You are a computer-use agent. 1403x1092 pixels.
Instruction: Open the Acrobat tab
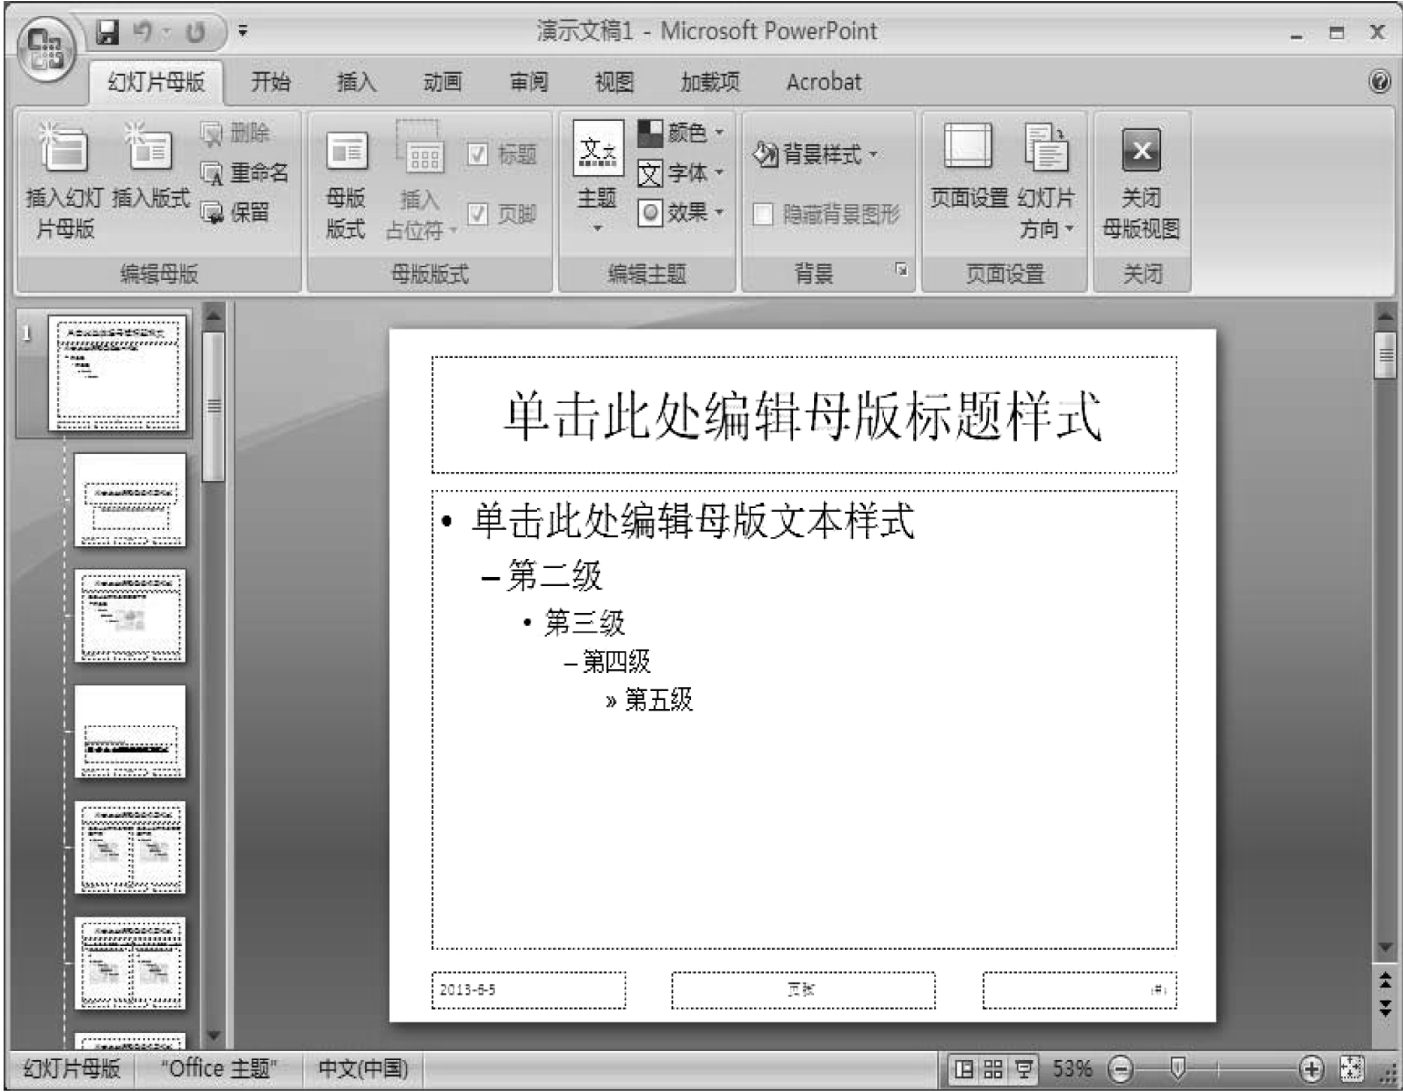tap(824, 82)
